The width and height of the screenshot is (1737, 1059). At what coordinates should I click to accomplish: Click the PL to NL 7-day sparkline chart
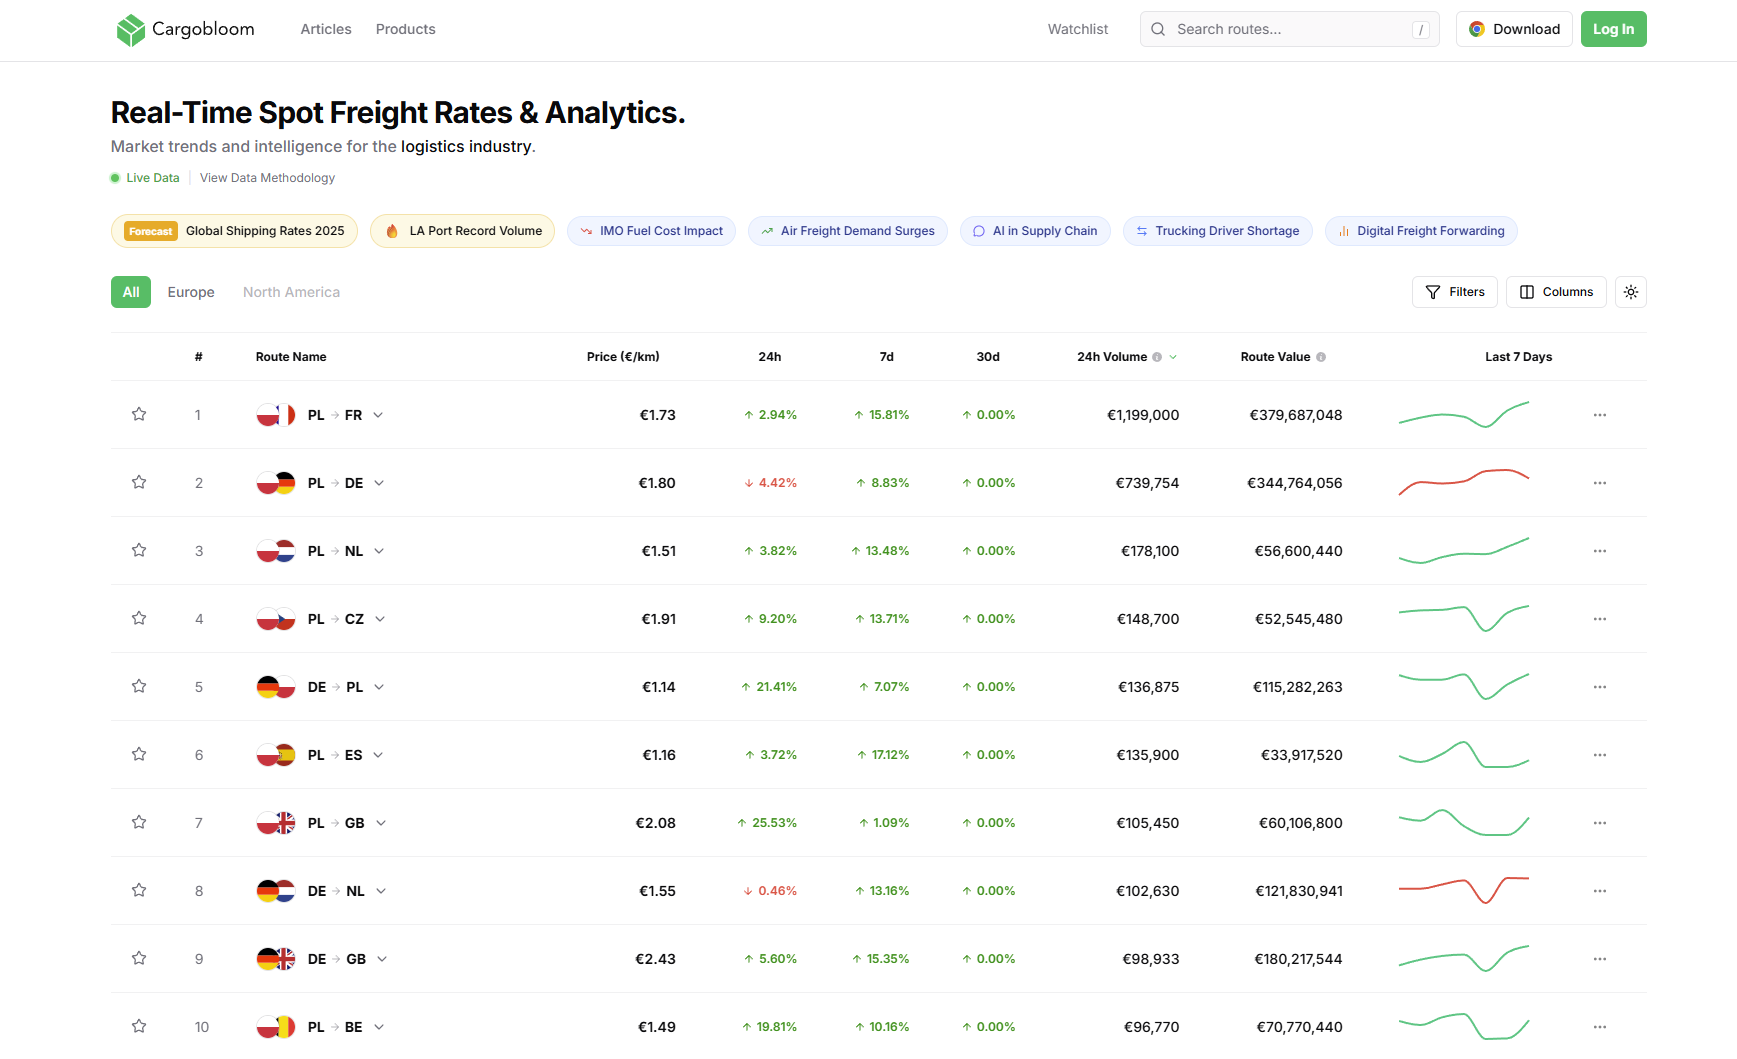click(x=1463, y=551)
